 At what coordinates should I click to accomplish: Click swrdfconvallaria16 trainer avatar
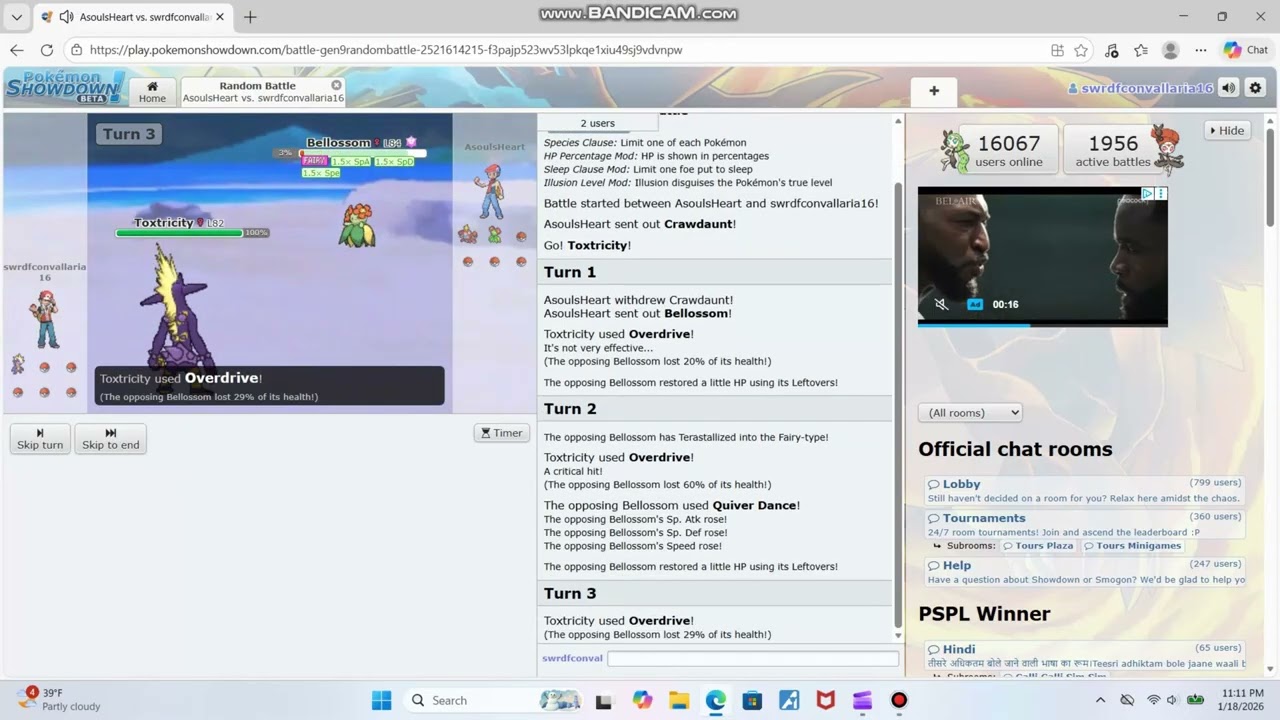pos(44,318)
